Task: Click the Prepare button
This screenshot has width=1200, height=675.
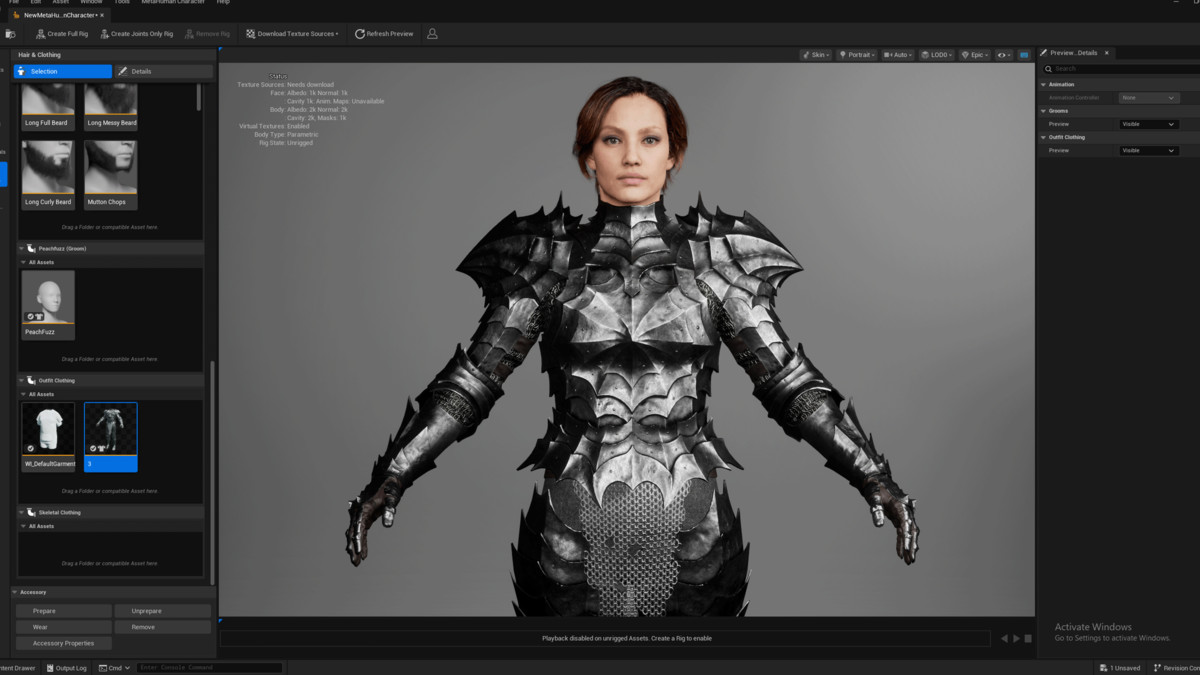Action: [x=64, y=611]
